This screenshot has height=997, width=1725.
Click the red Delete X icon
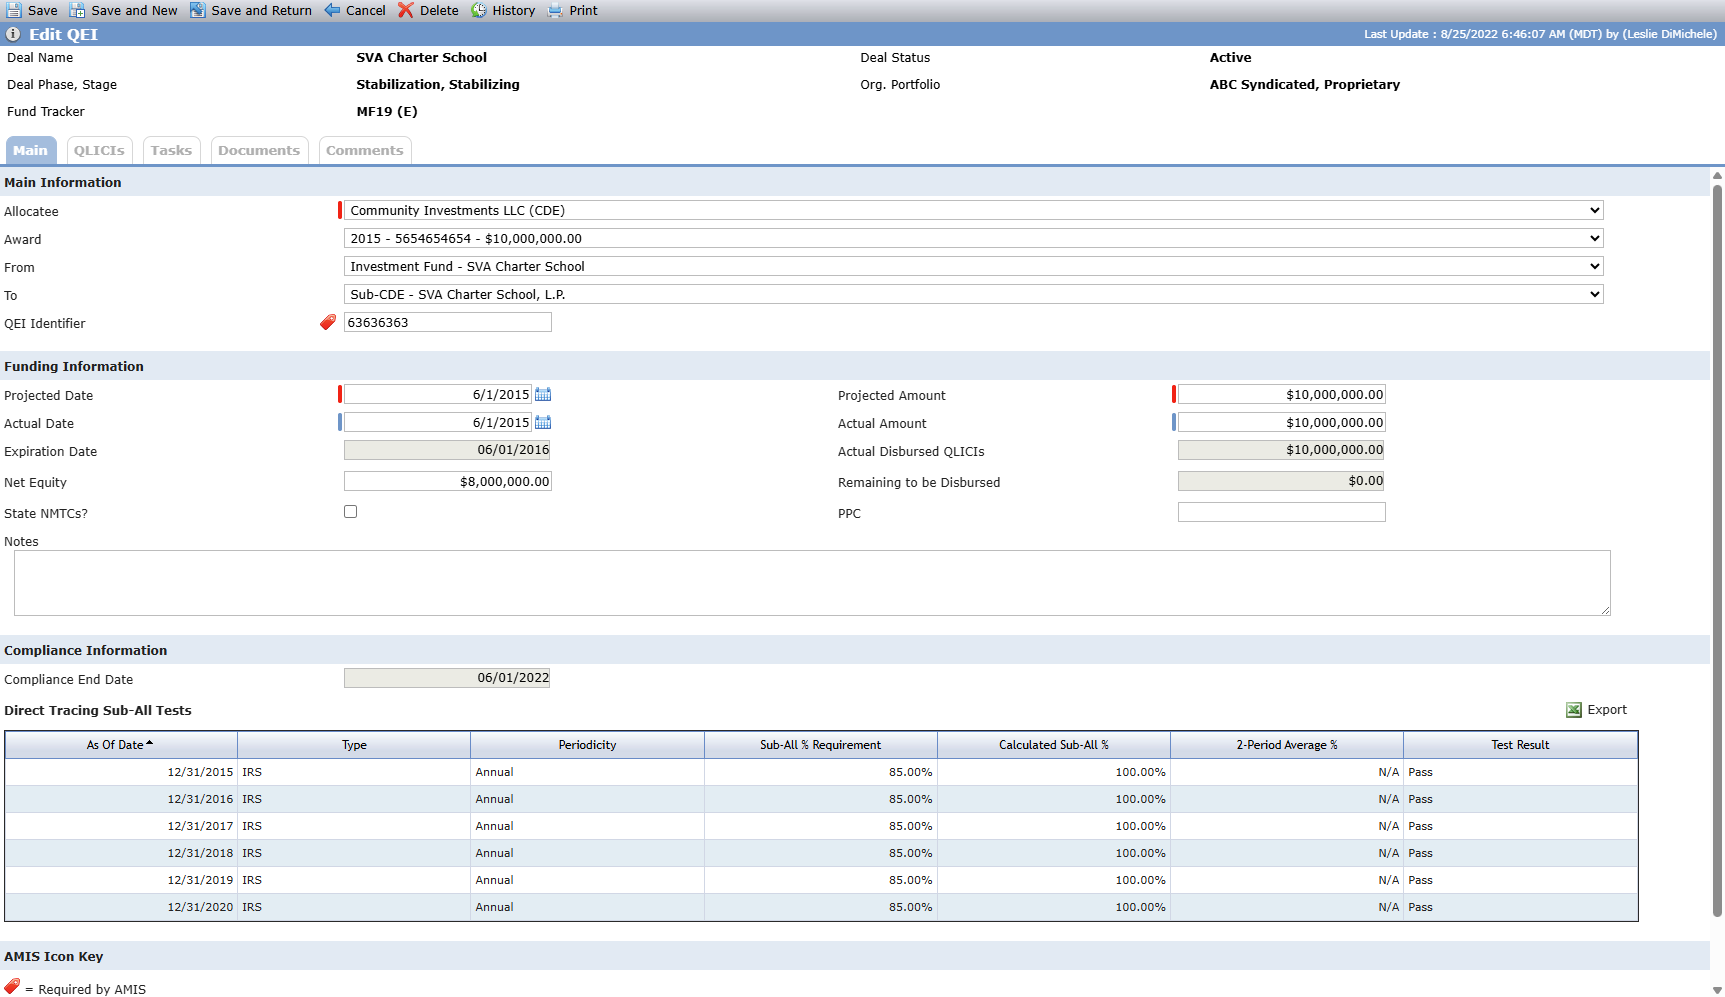tap(405, 10)
